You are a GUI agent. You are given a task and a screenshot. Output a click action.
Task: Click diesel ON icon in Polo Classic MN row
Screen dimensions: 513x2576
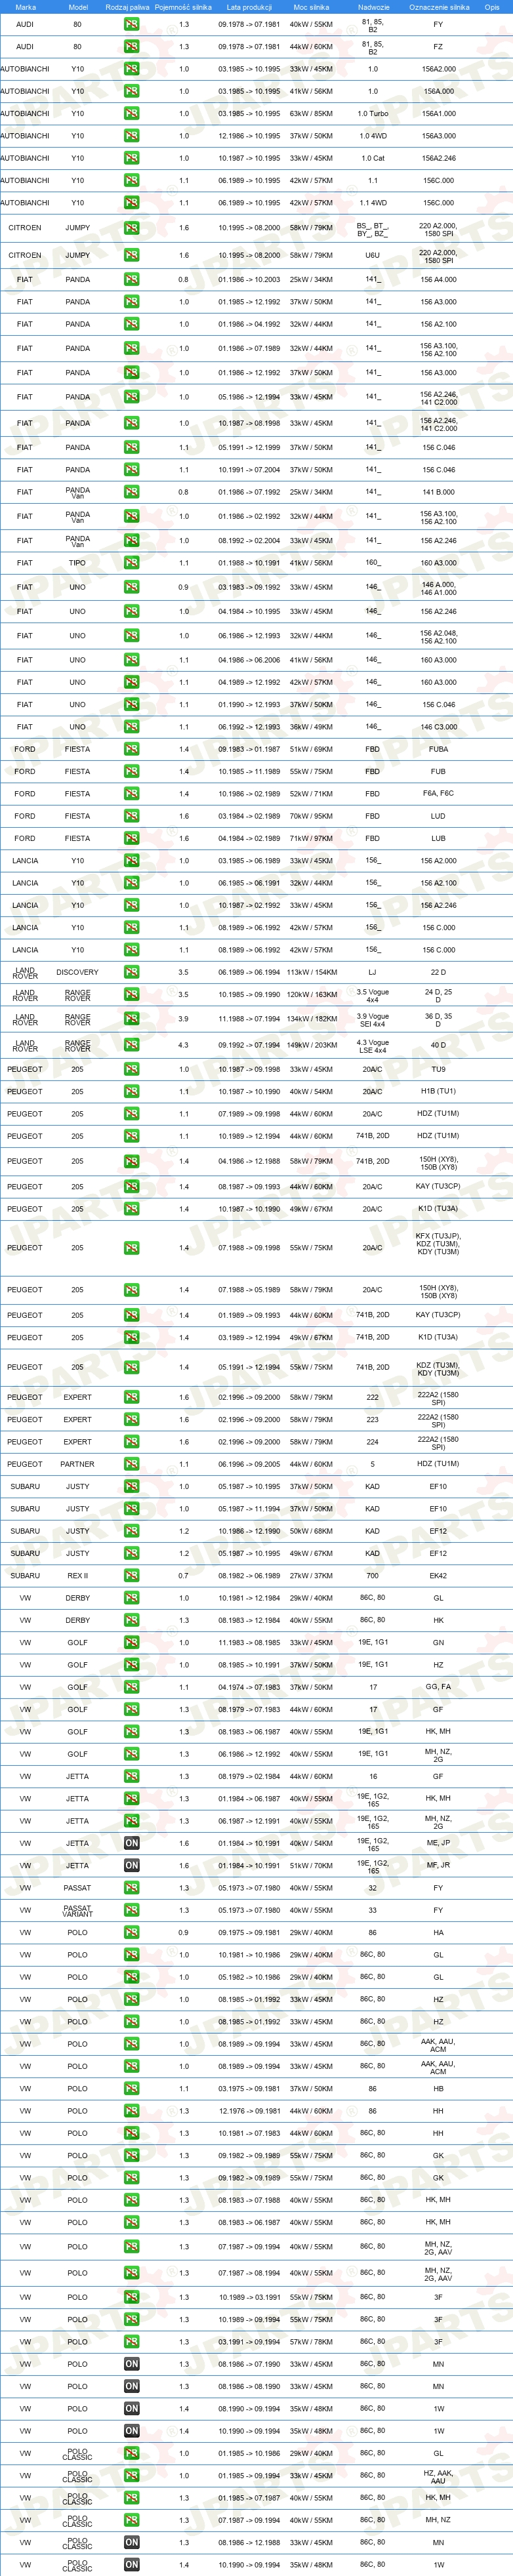click(x=131, y=2542)
